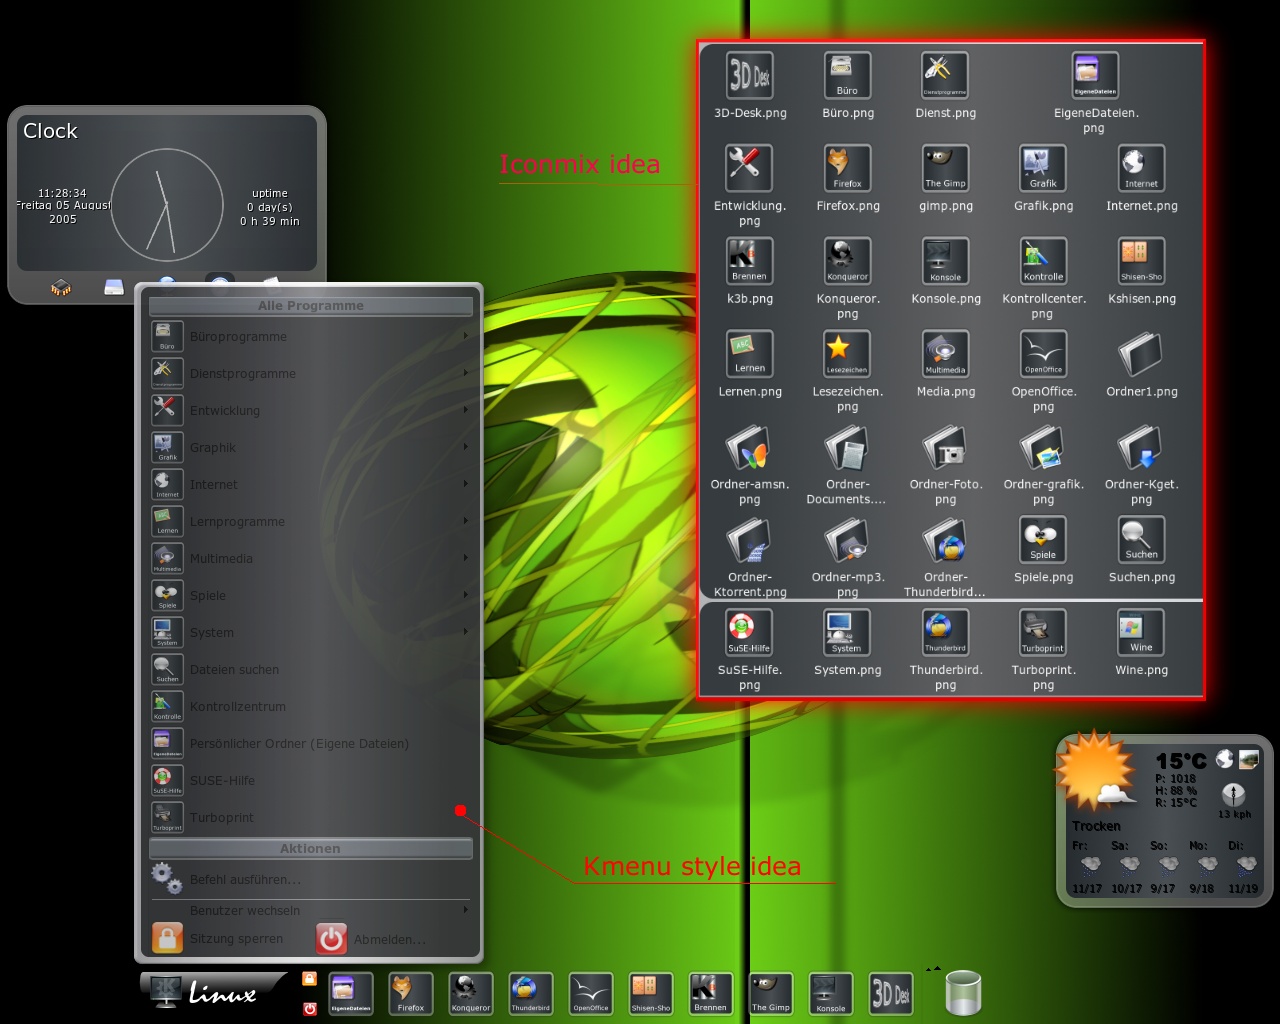
Task: Expand the Dienstprogramme submenu arrow
Action: [466, 373]
